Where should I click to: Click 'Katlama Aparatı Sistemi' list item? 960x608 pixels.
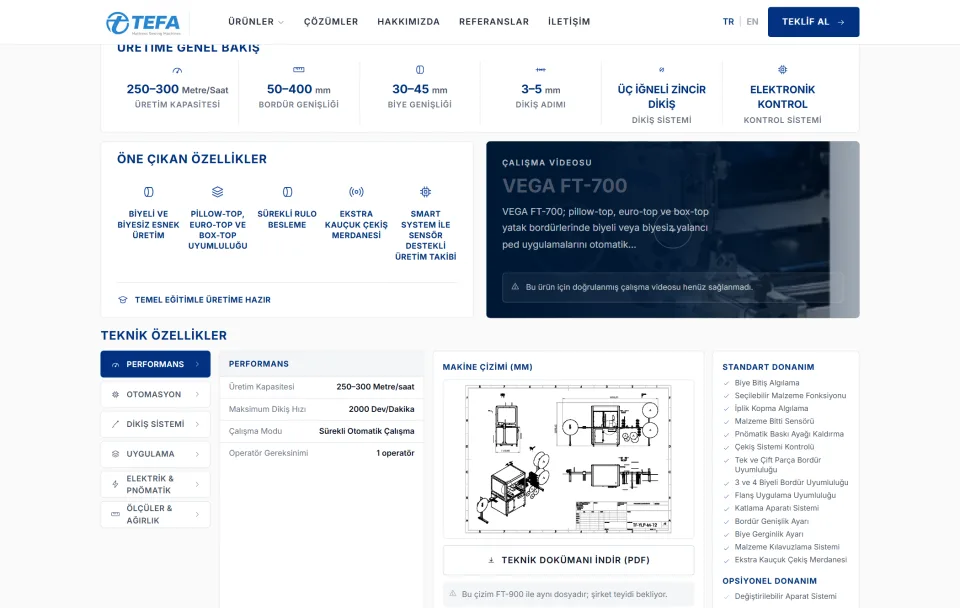point(776,508)
